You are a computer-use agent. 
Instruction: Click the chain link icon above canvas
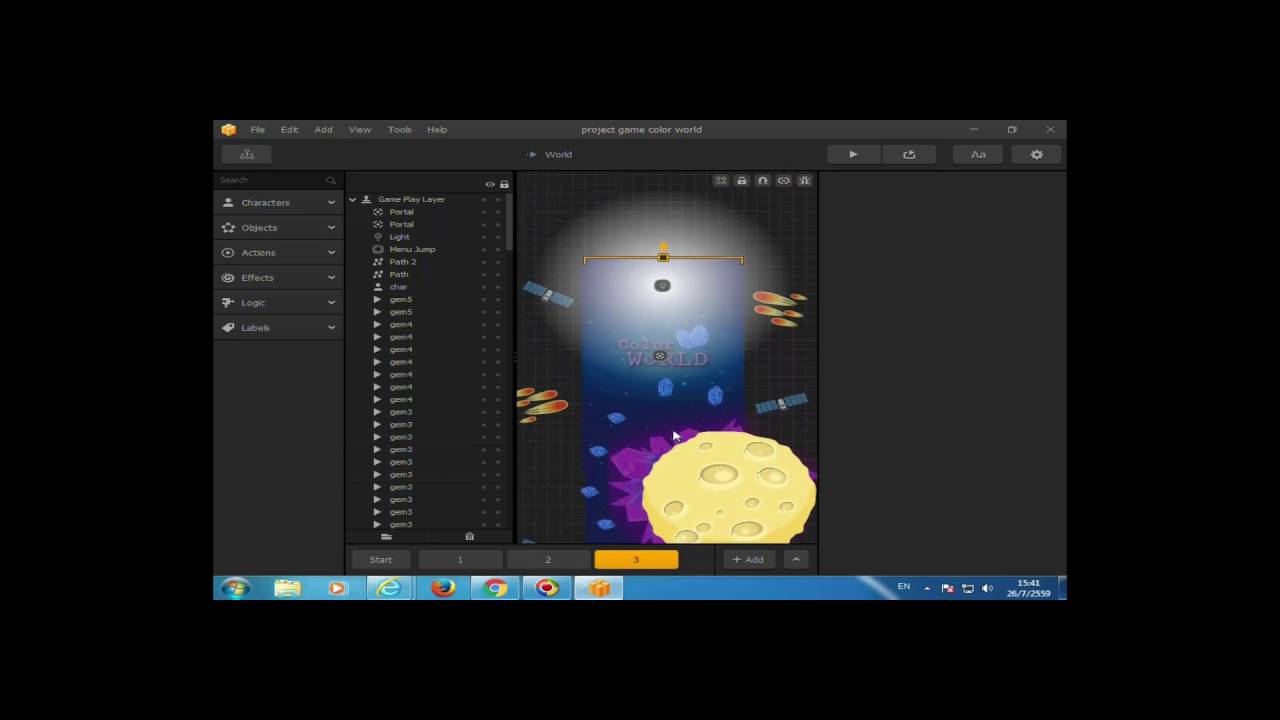[x=783, y=181]
